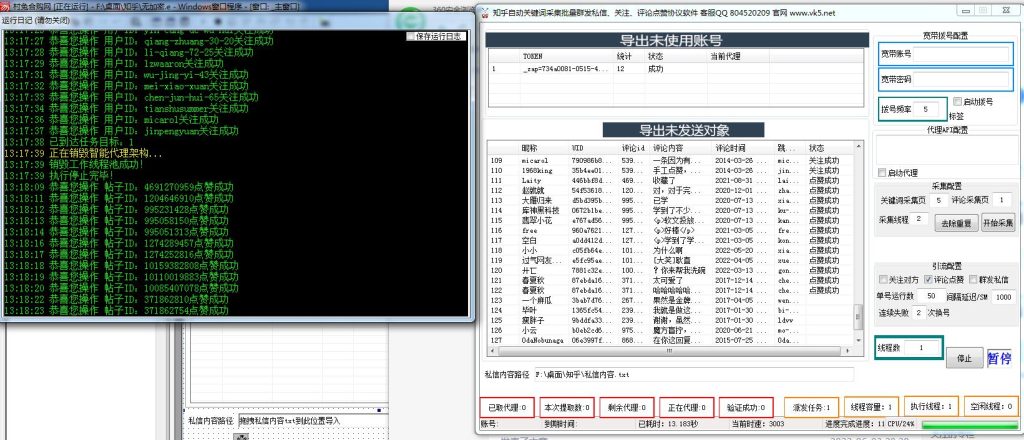The image size is (1024, 440).
Task: Click the 当前代理 column header
Action: tap(738, 56)
